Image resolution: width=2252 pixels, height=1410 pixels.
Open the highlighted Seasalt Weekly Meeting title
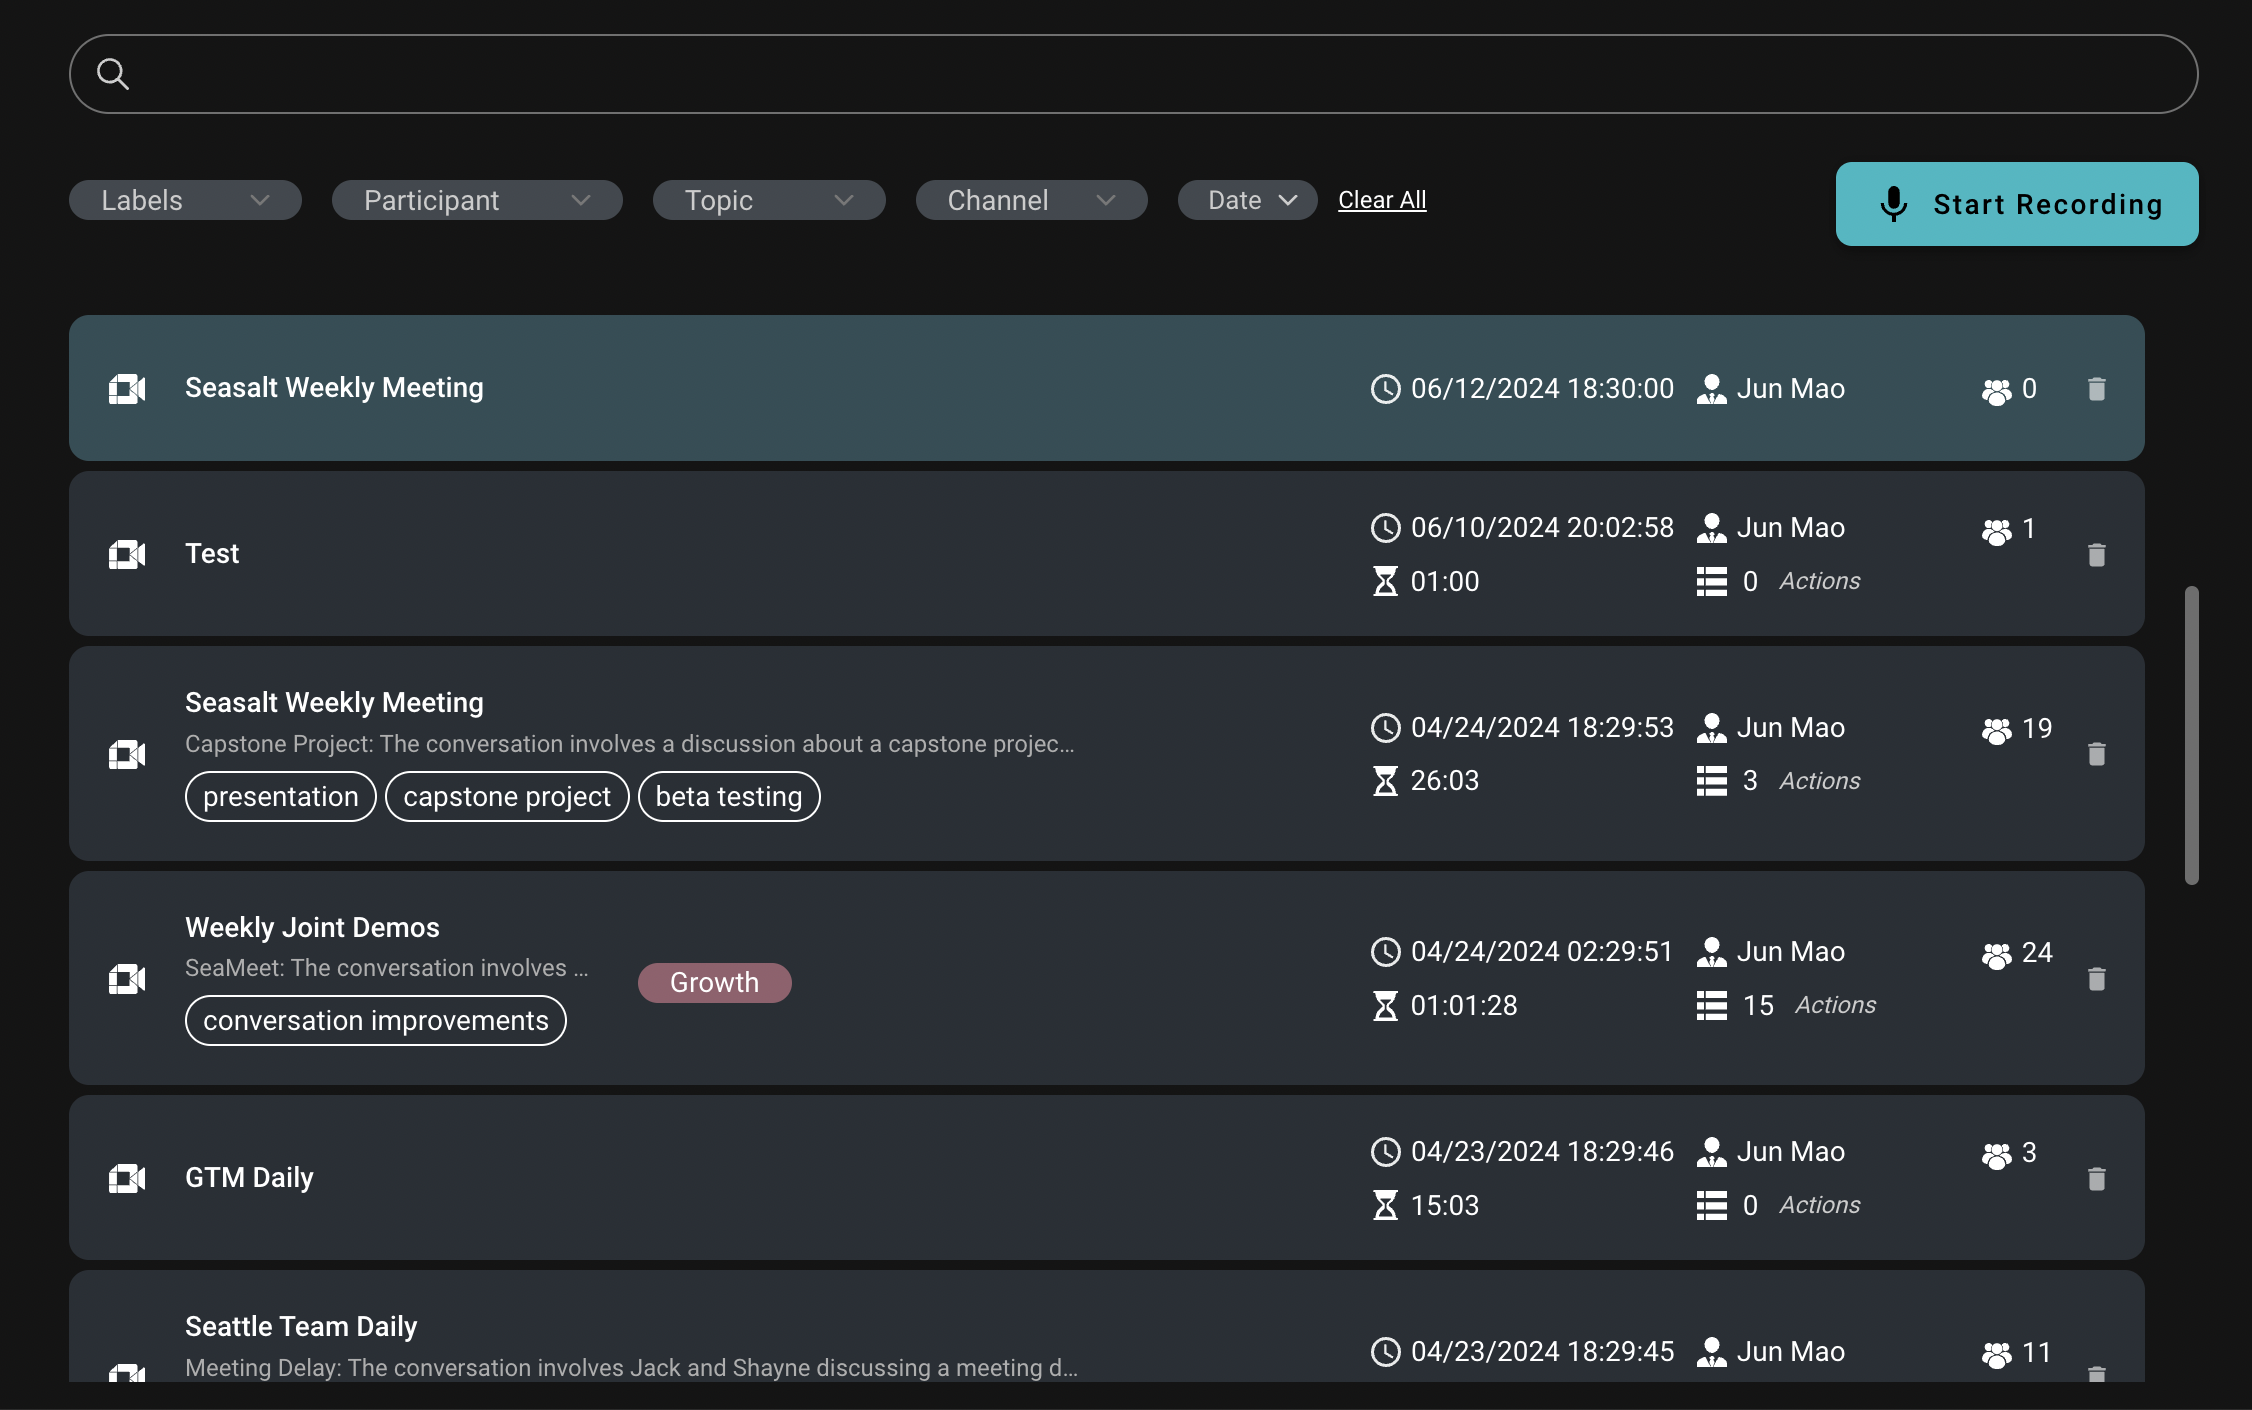point(334,388)
